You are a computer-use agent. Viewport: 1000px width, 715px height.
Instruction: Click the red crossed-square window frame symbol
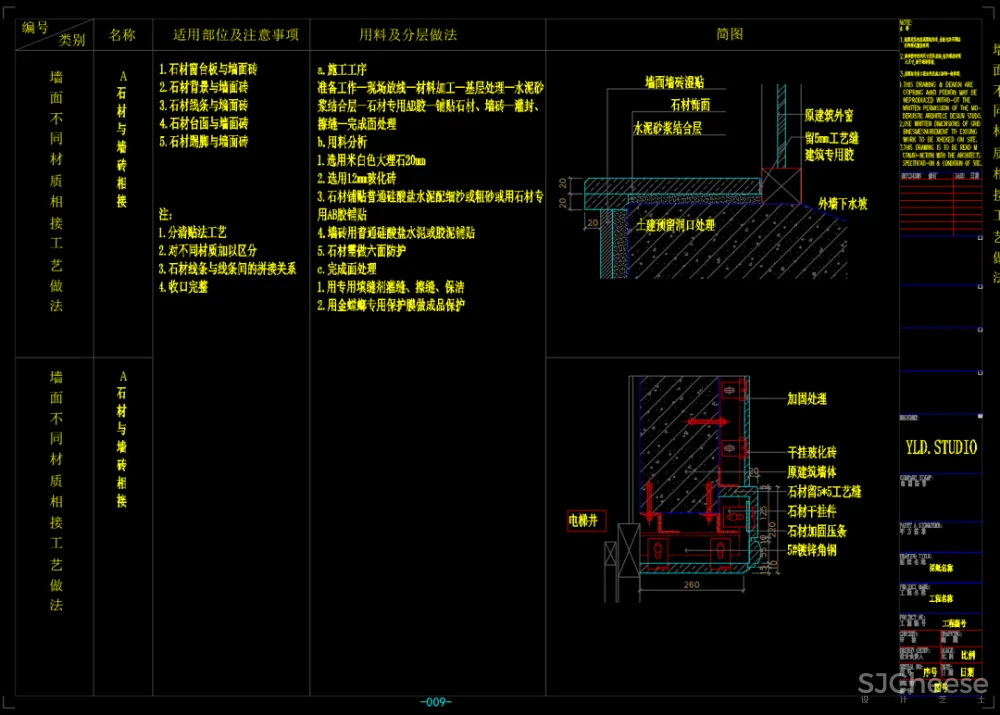pyautogui.click(x=780, y=184)
